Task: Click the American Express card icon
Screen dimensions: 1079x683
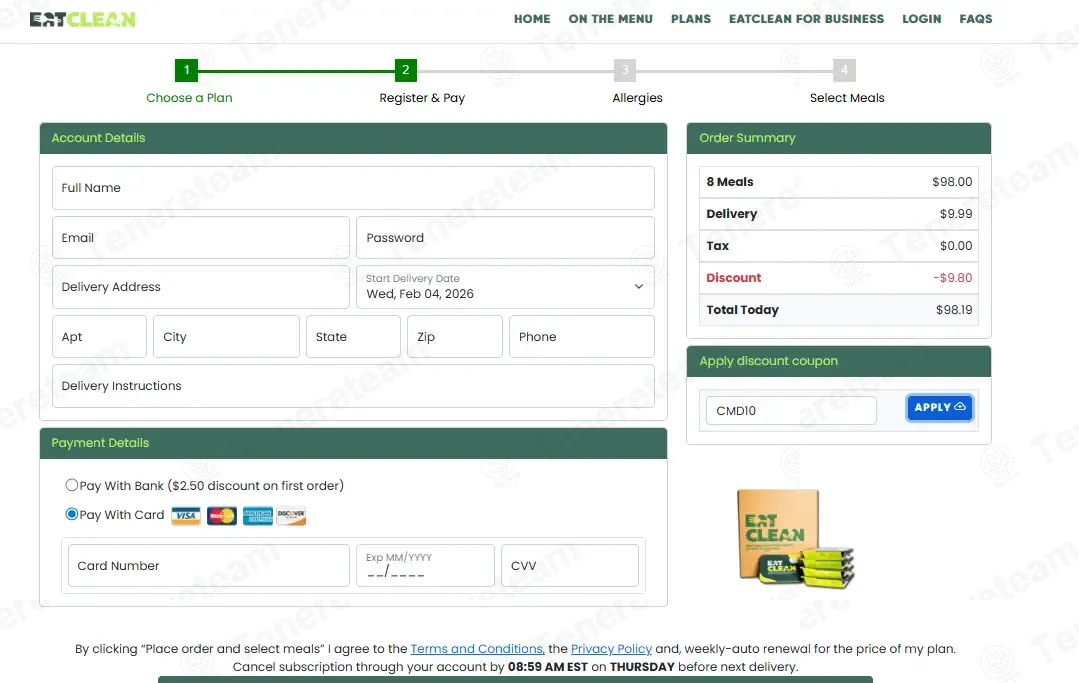Action: [x=257, y=516]
